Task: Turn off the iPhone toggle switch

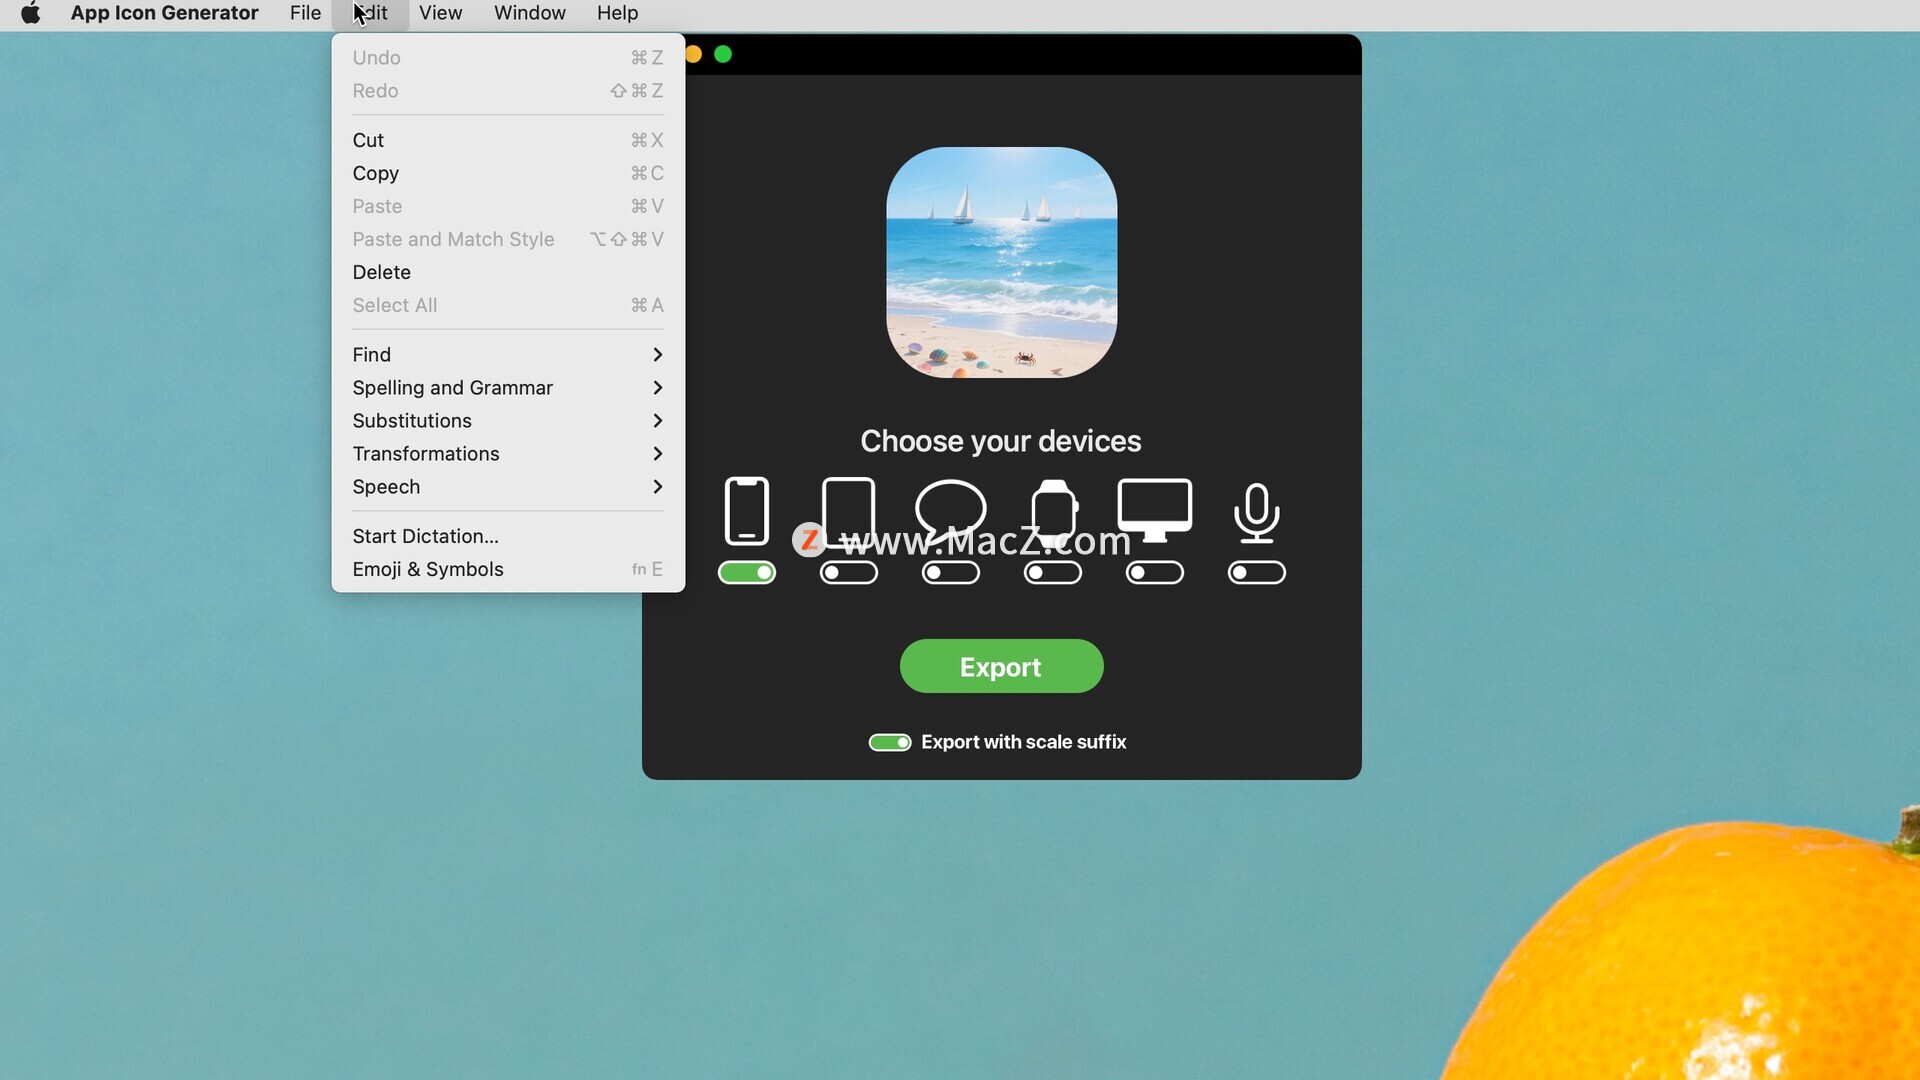Action: tap(747, 572)
